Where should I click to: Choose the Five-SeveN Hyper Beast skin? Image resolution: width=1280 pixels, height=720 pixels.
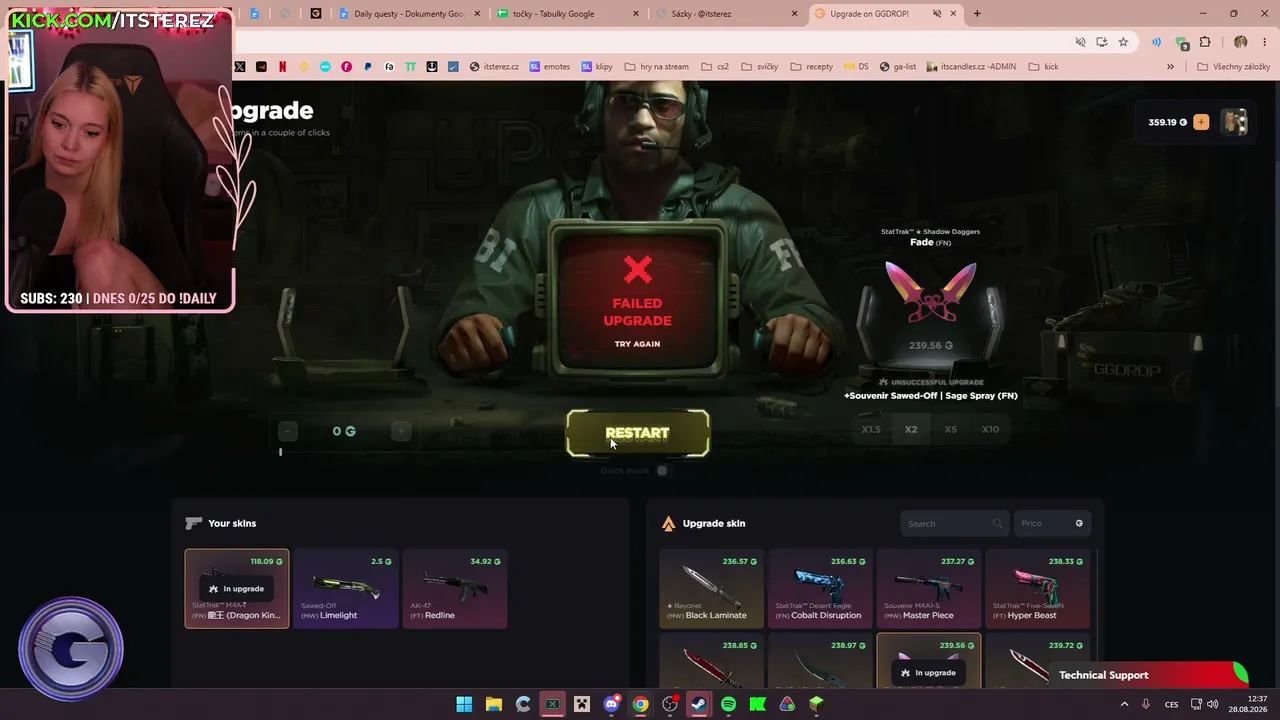(x=1037, y=588)
